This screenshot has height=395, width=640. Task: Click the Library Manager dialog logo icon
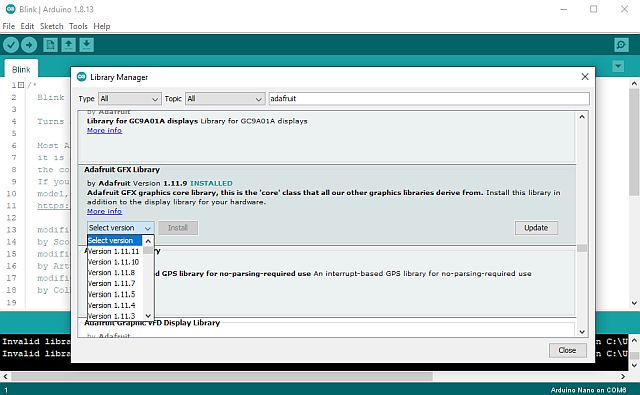(x=82, y=77)
